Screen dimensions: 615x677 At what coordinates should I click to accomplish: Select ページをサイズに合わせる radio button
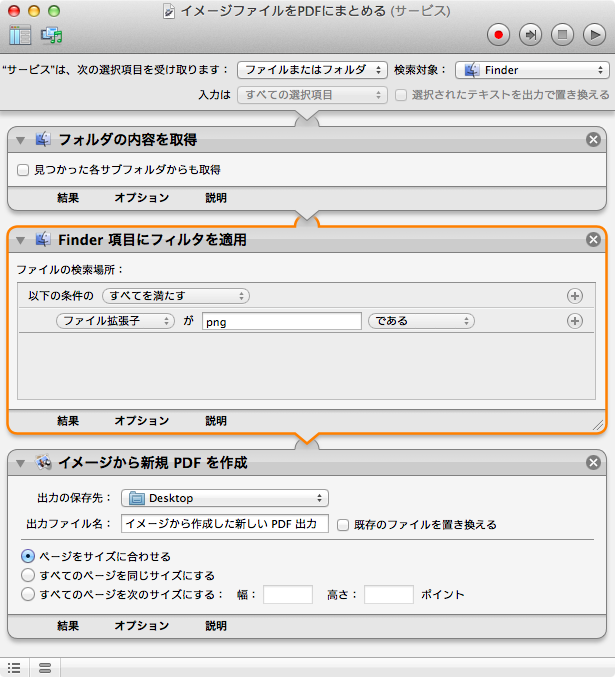point(28,556)
